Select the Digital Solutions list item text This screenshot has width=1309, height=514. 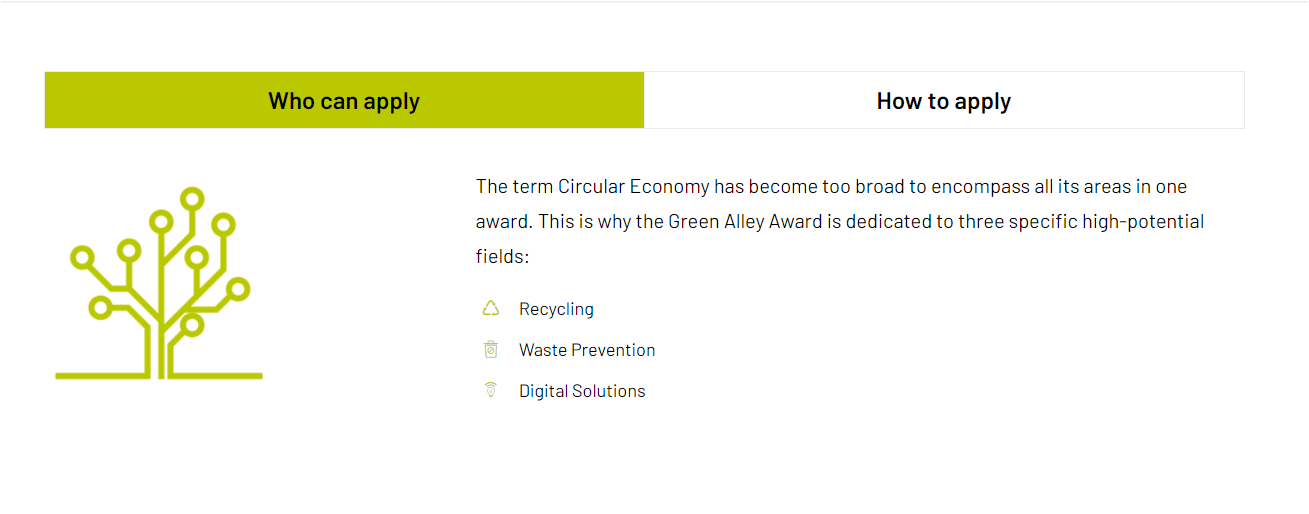582,391
